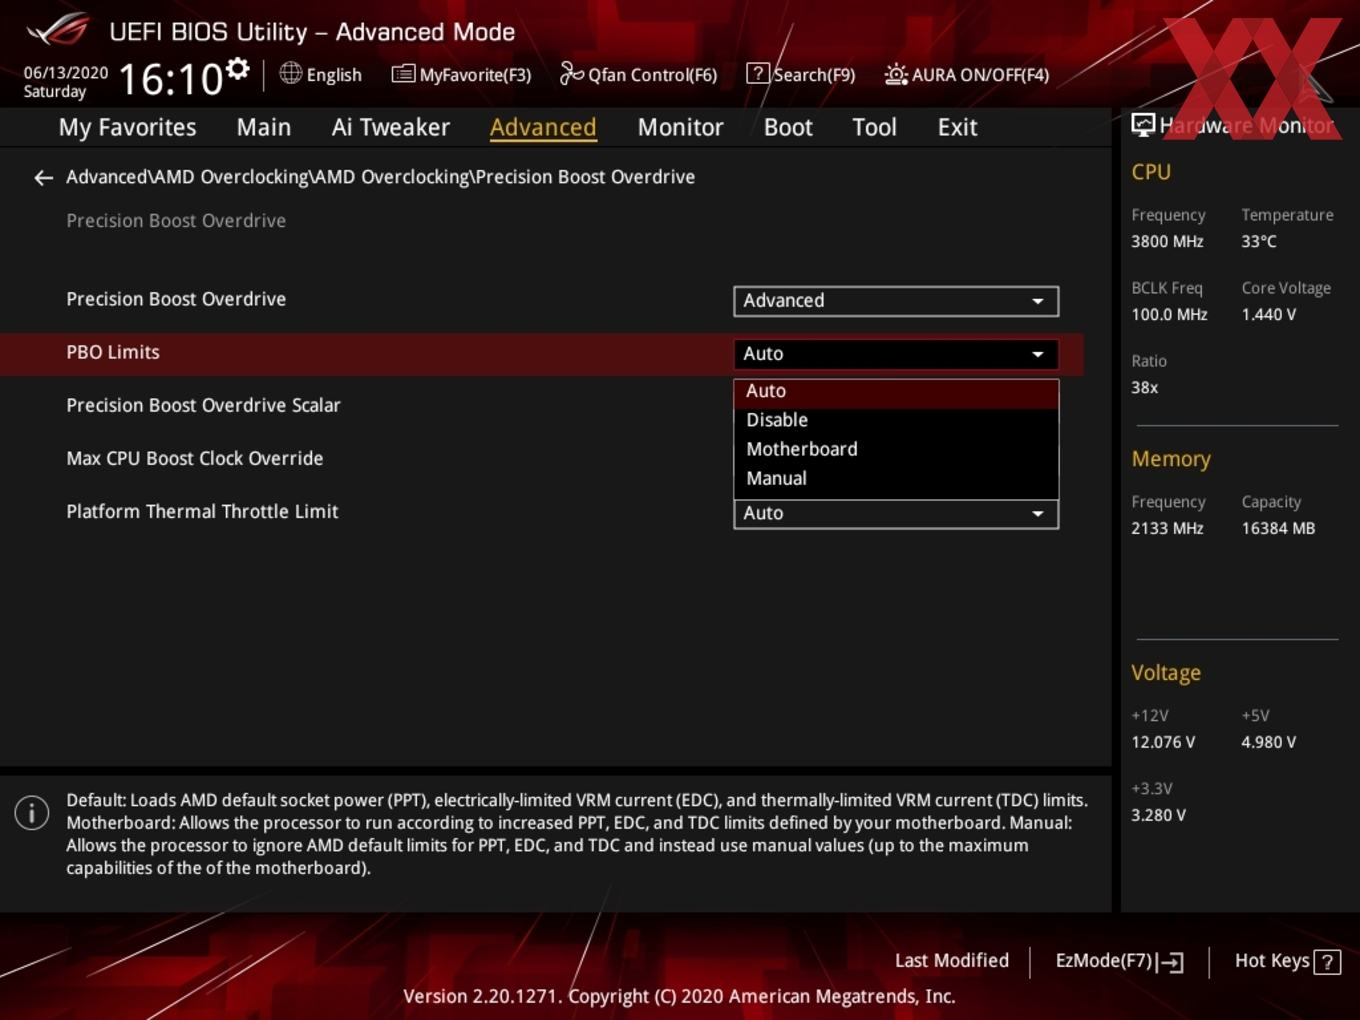Click the 16:10 clock display
The height and width of the screenshot is (1020, 1360).
point(170,79)
